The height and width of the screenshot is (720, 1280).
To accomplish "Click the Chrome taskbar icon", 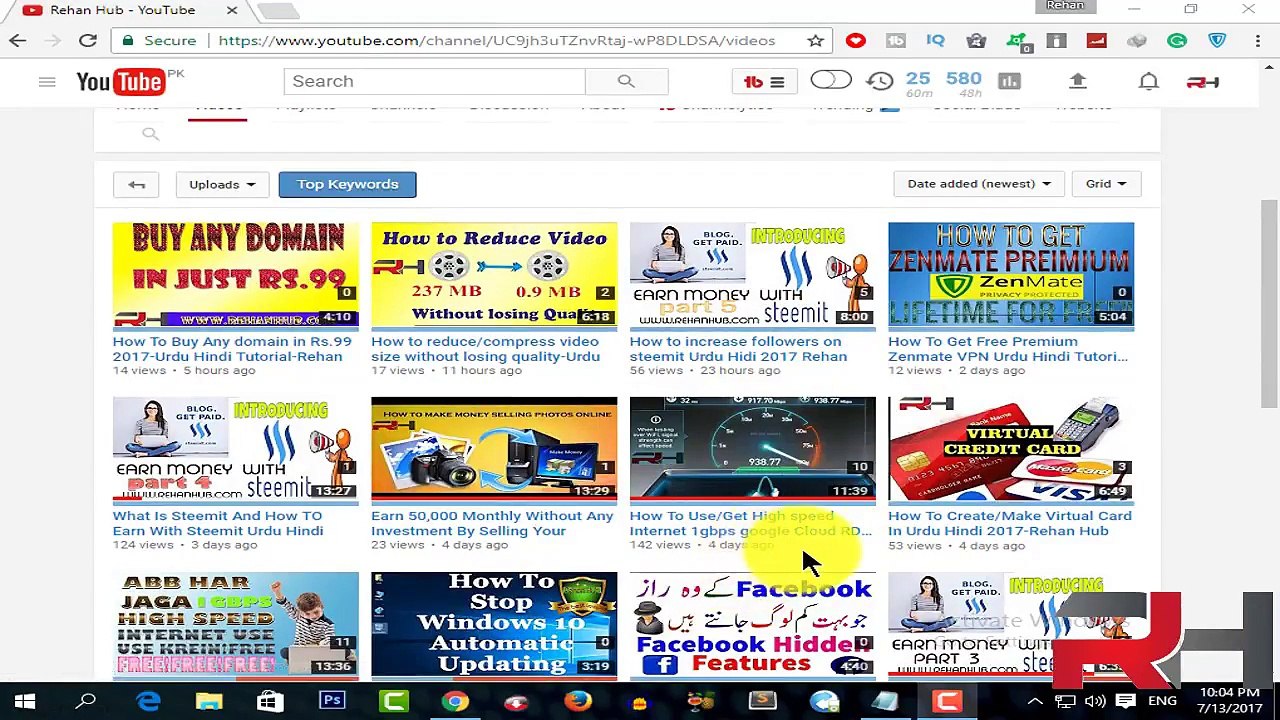I will click(x=455, y=702).
